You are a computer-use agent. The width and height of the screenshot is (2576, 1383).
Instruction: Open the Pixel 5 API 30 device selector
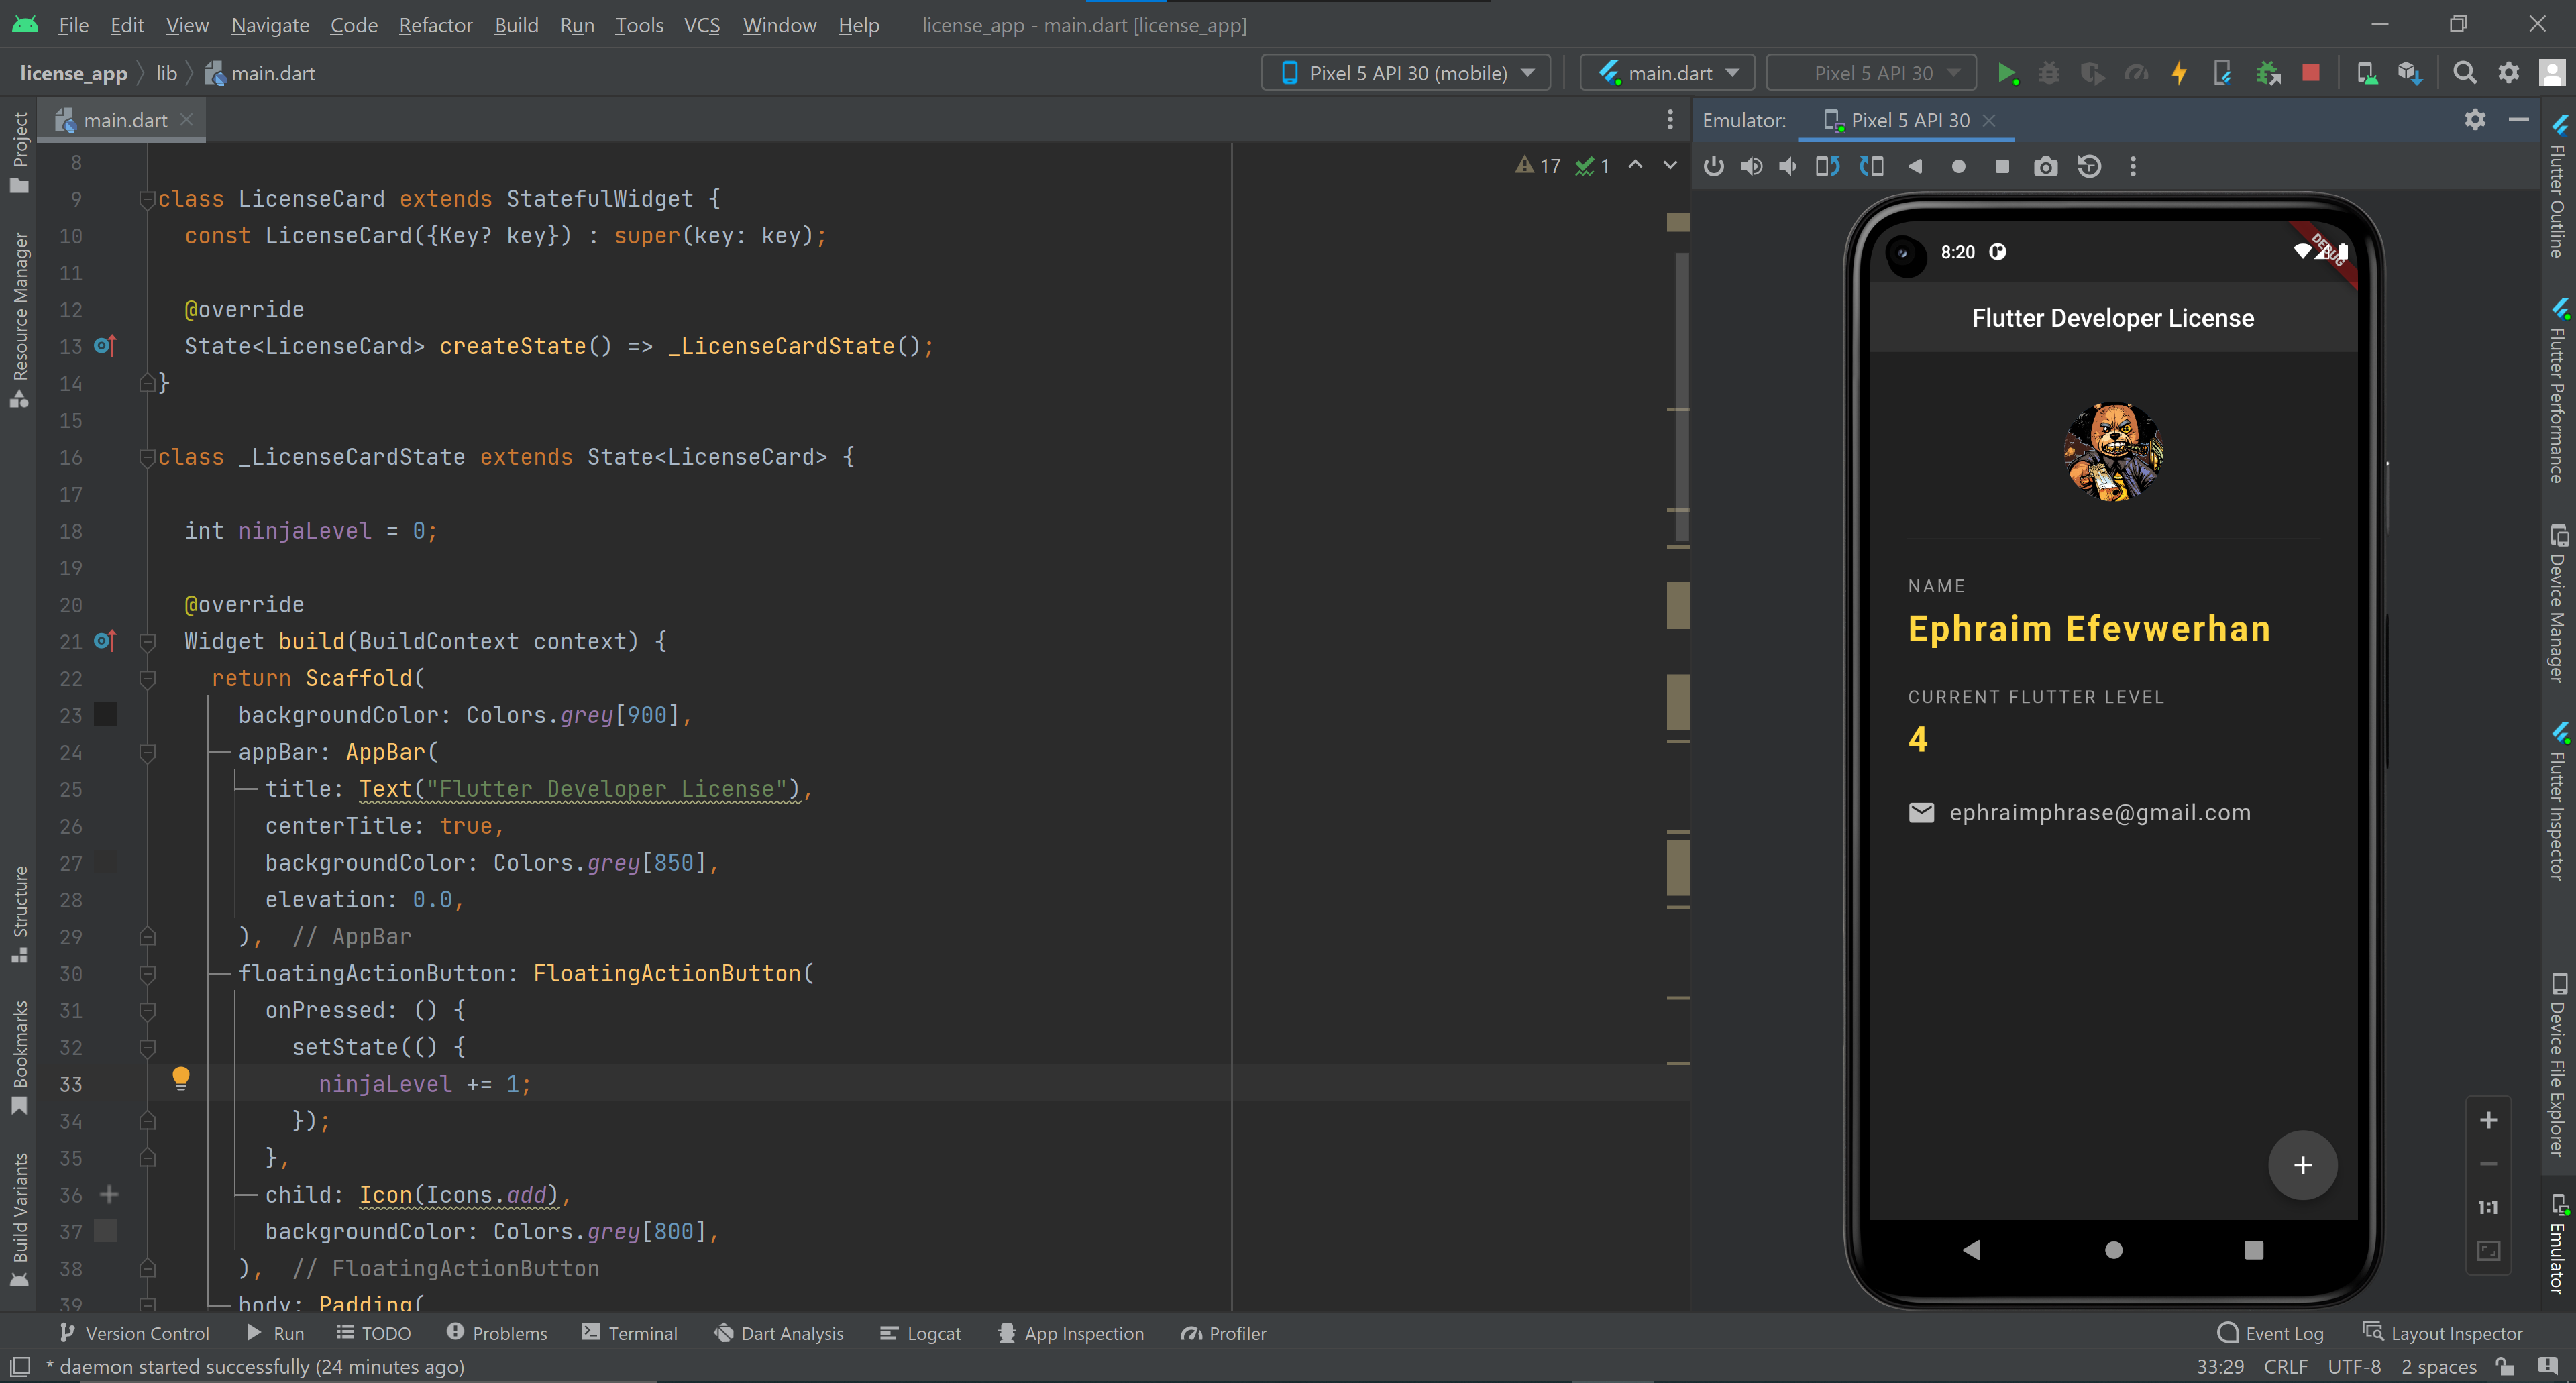(1405, 72)
